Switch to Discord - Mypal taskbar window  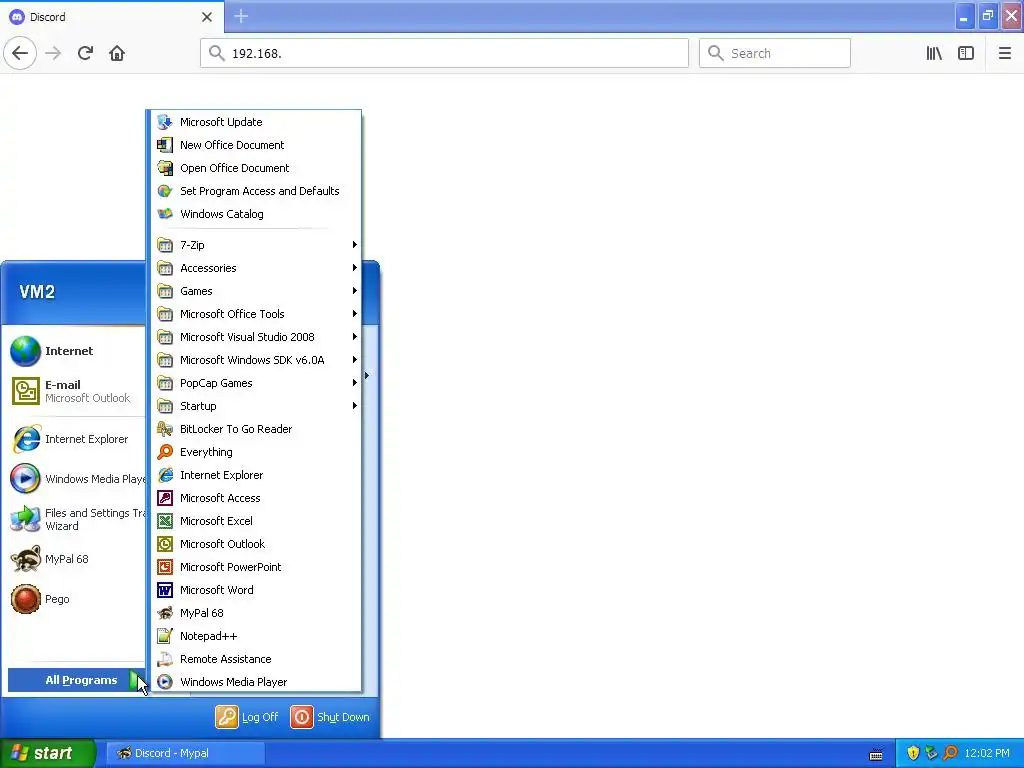(185, 753)
